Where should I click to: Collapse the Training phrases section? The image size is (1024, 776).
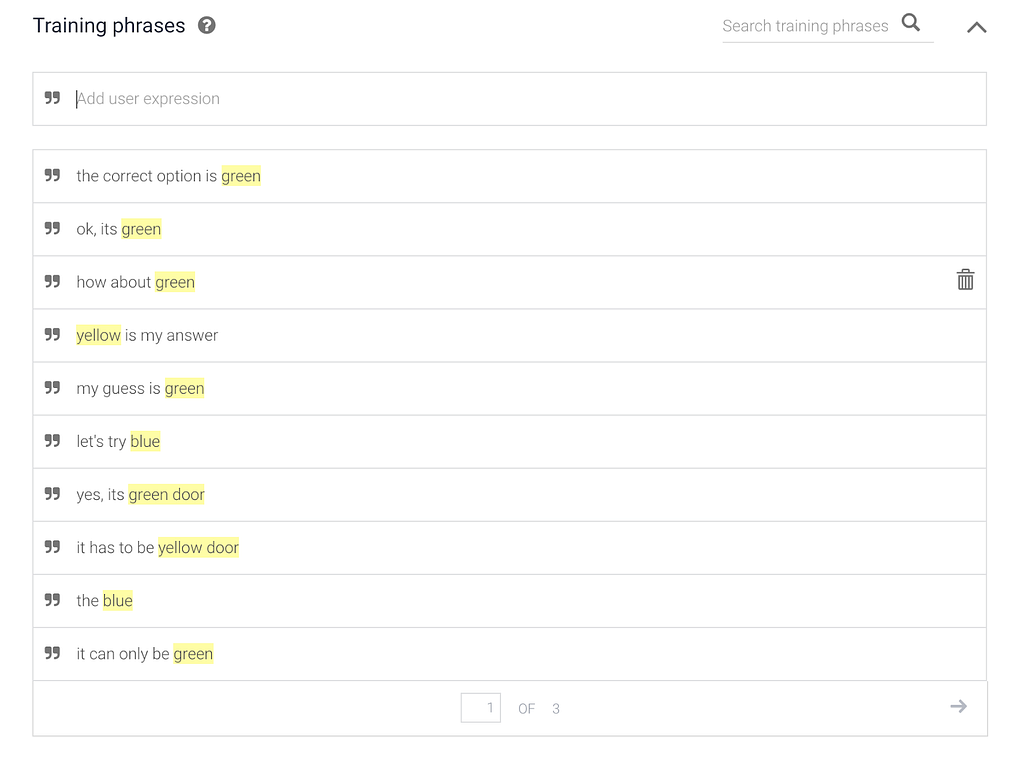point(976,27)
